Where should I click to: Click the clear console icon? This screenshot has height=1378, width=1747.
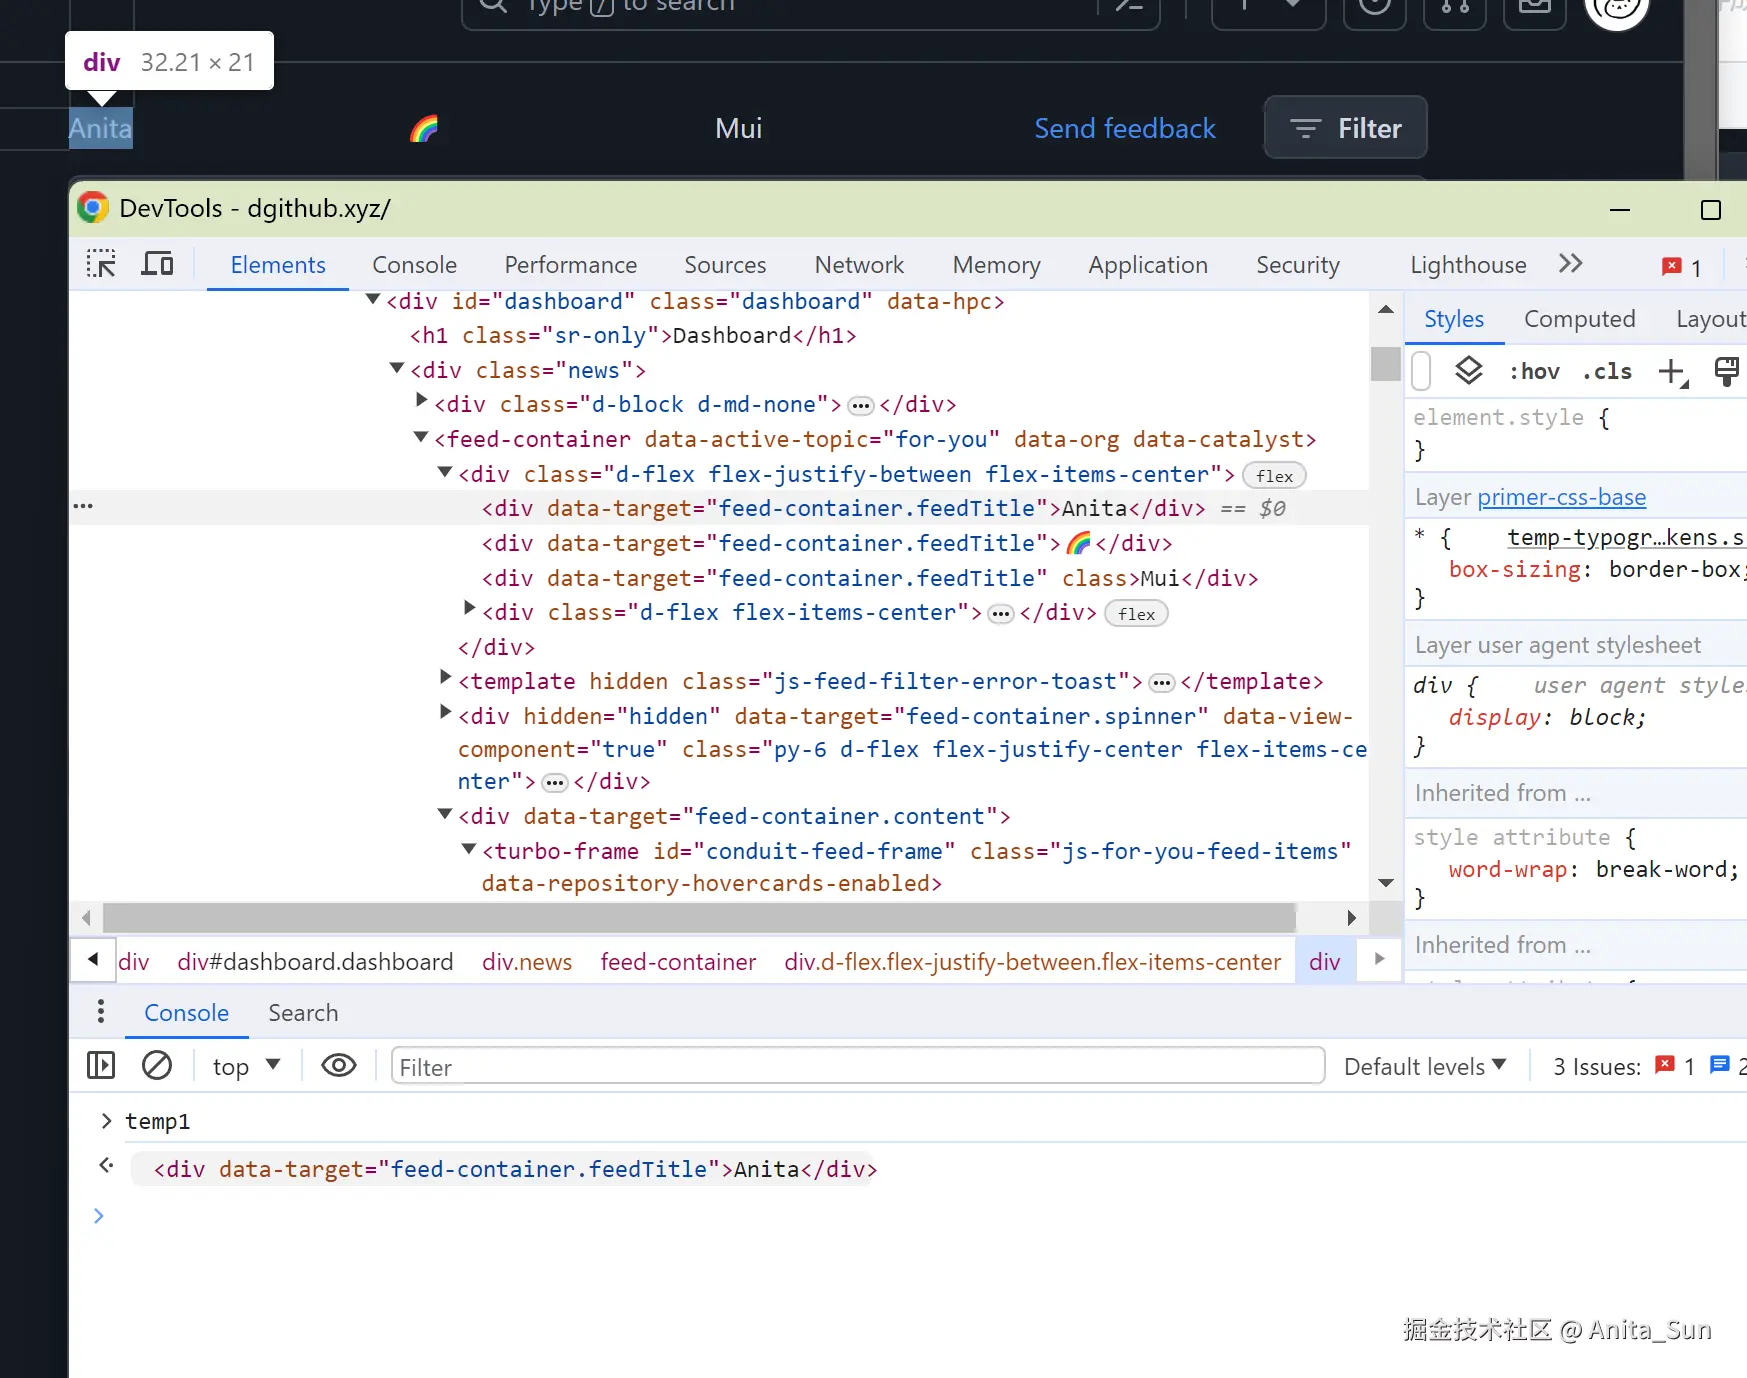(157, 1066)
